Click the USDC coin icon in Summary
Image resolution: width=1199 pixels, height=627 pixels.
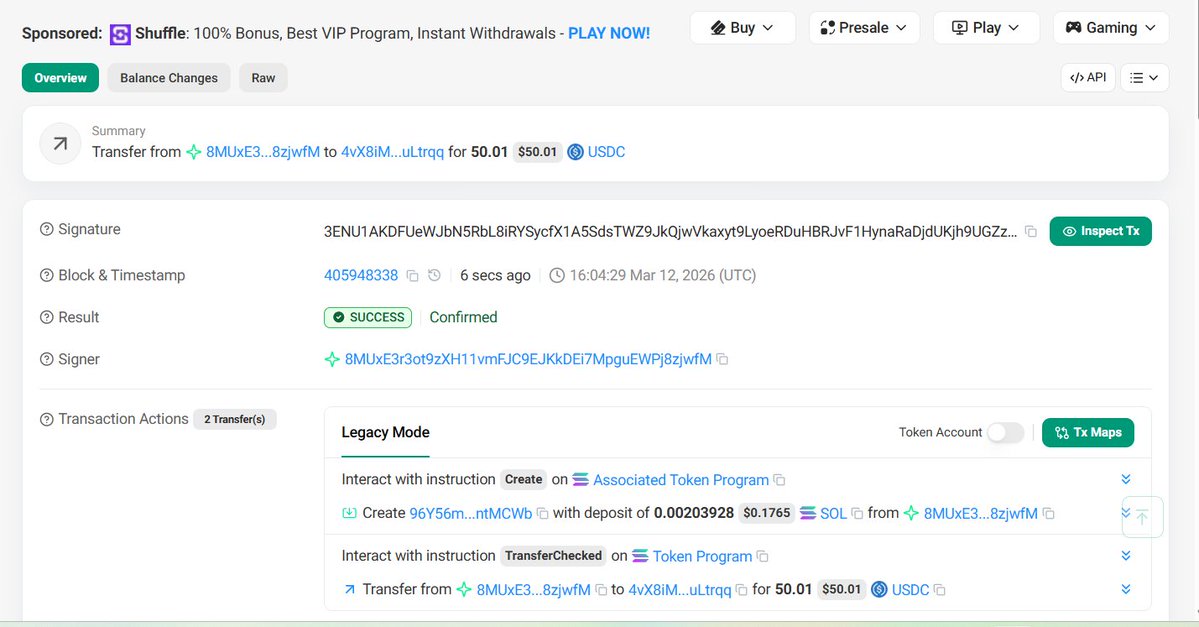tap(575, 152)
